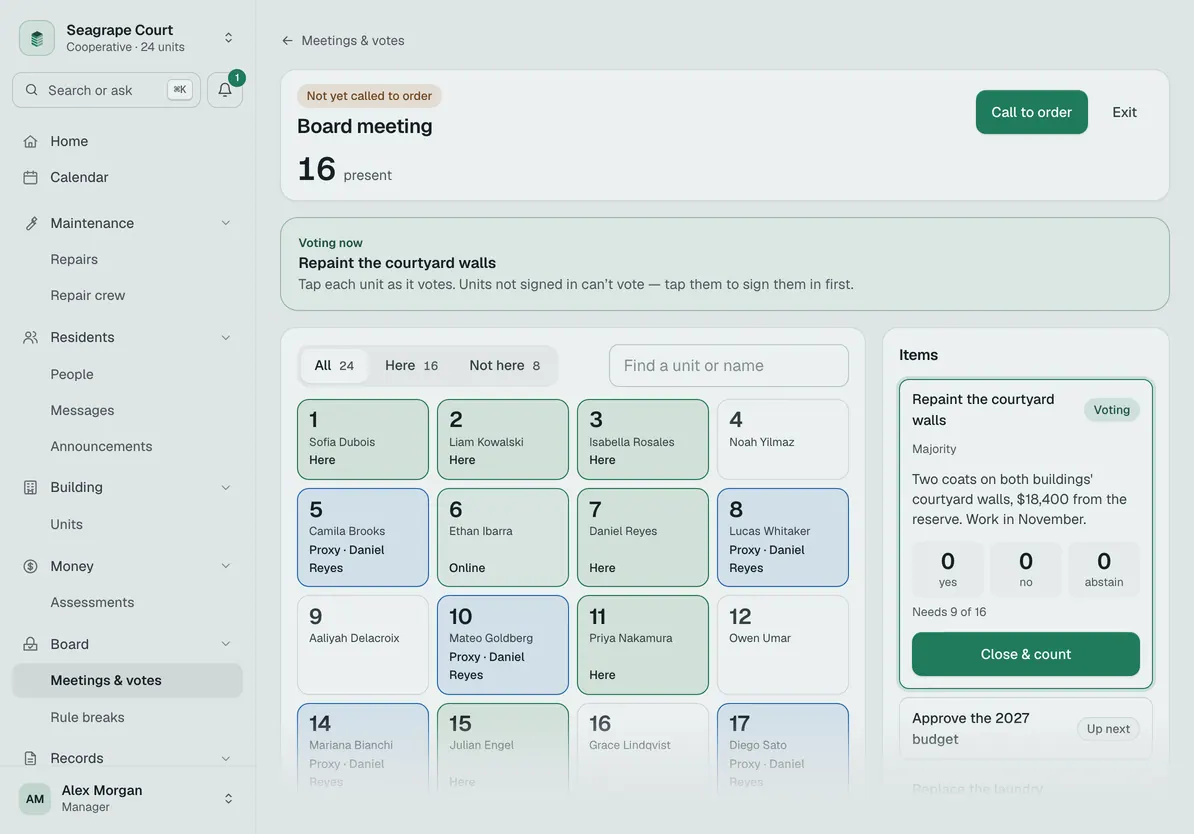The image size is (1194, 834).
Task: Open Meetings & votes in sidebar
Action: click(x=127, y=681)
